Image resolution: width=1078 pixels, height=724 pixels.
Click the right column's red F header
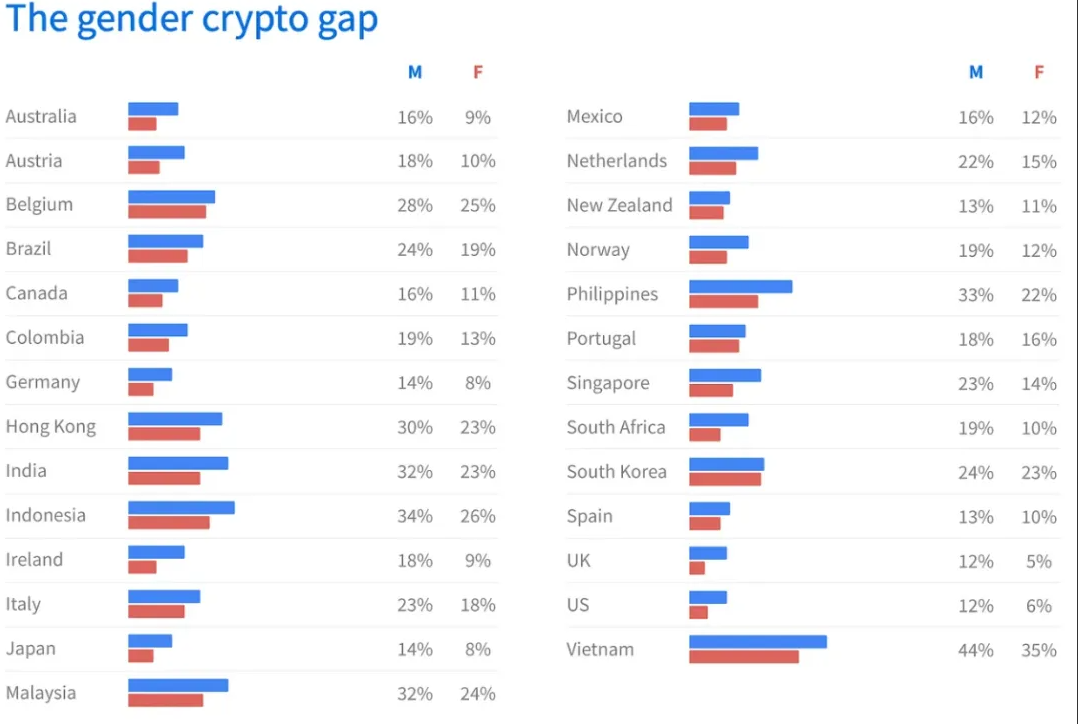[x=1039, y=72]
